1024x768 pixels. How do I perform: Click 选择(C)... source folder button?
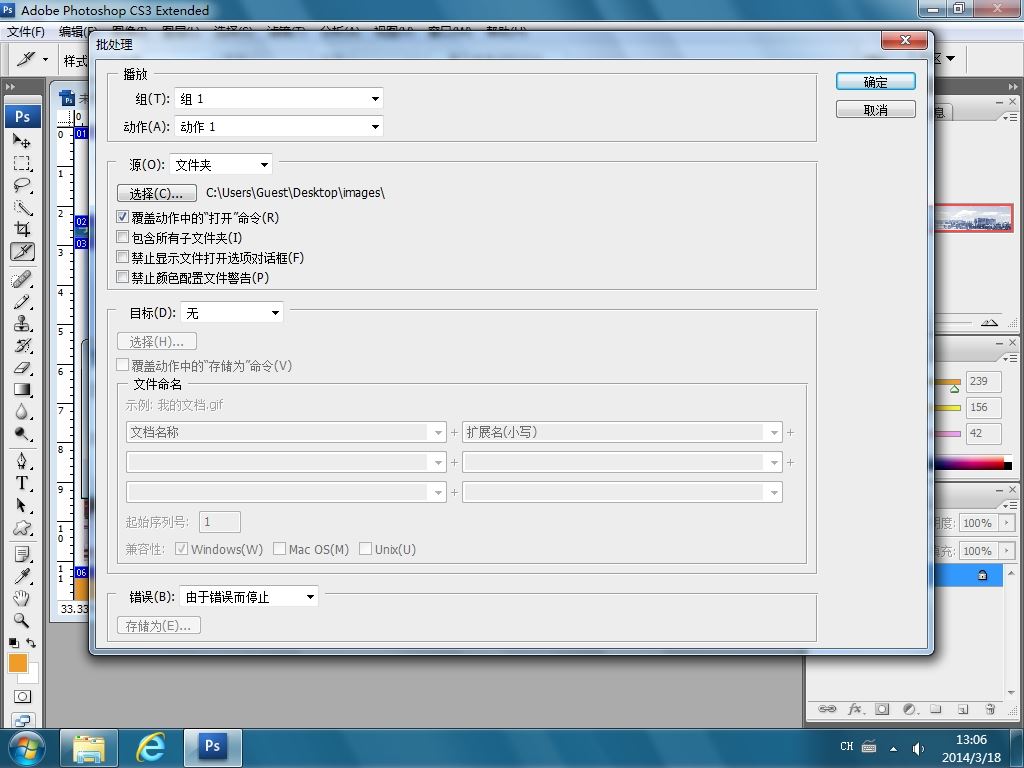pyautogui.click(x=157, y=193)
